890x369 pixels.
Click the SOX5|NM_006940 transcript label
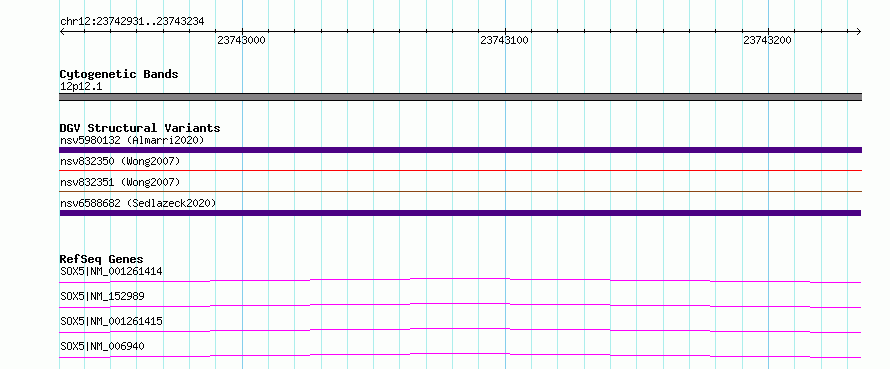point(102,346)
